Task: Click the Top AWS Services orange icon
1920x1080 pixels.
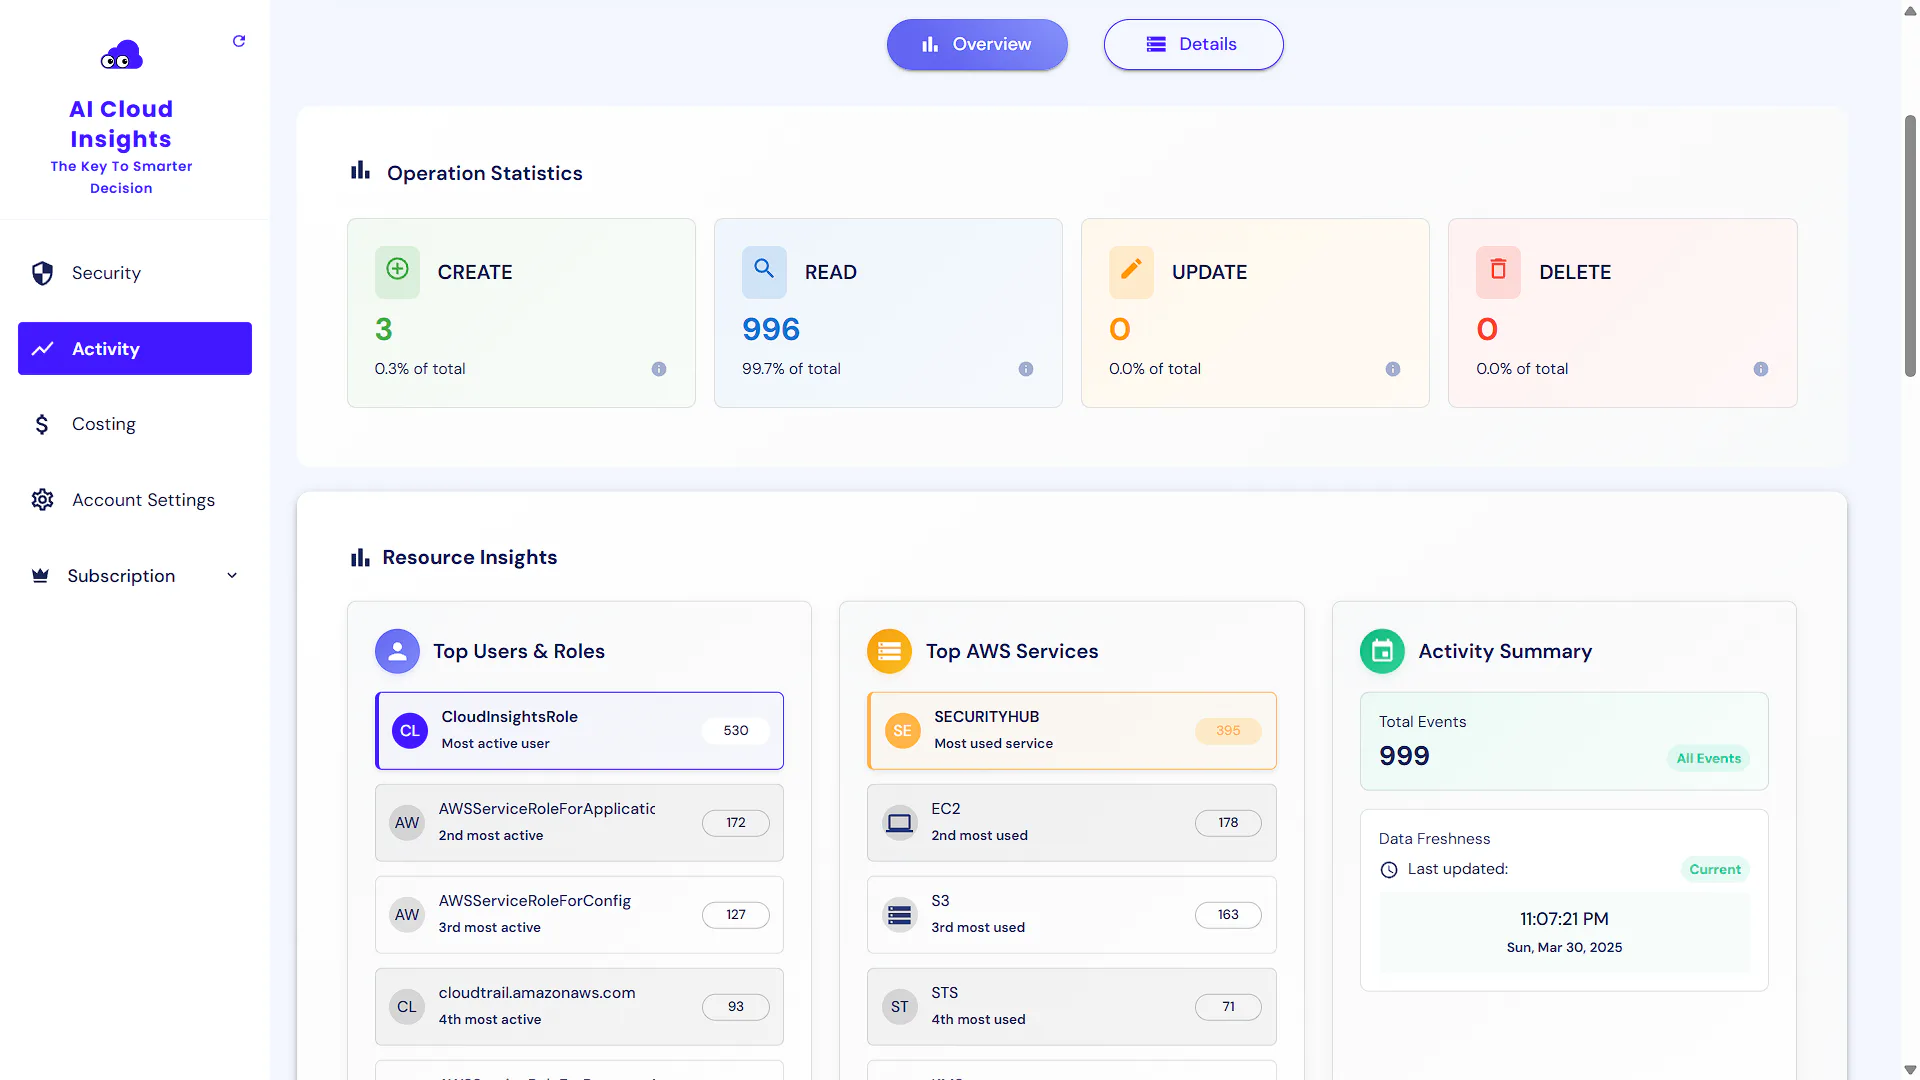Action: click(x=889, y=651)
